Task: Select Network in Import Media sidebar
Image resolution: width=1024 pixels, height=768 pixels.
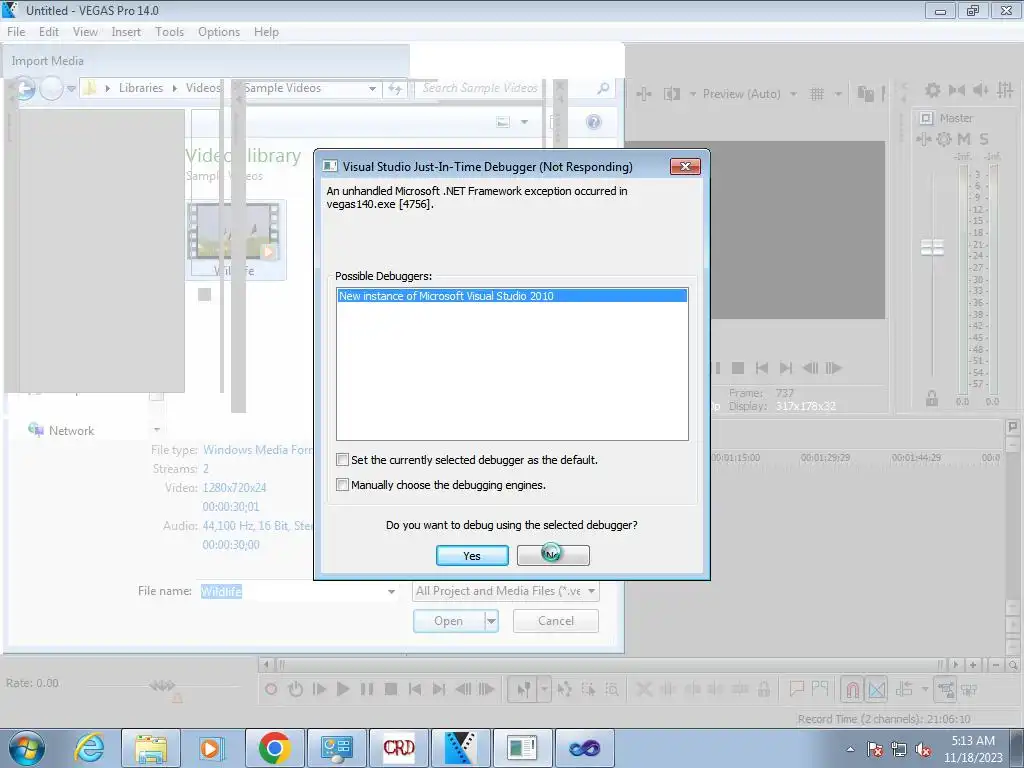Action: 71,430
